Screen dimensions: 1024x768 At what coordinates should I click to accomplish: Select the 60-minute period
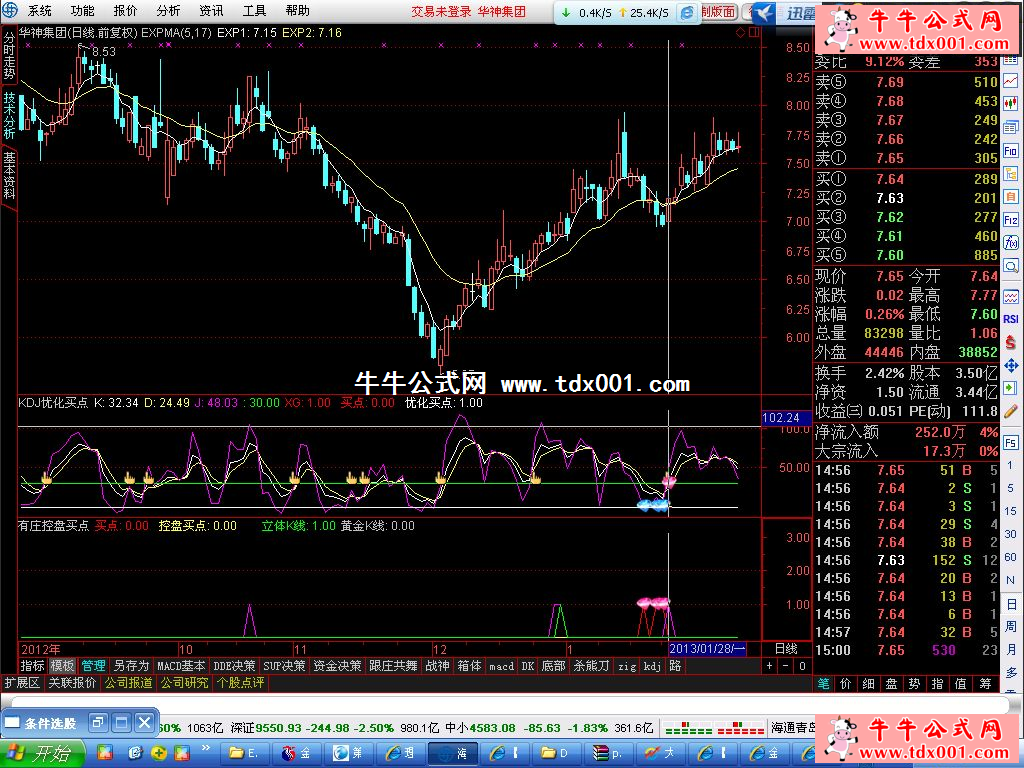[x=1010, y=557]
